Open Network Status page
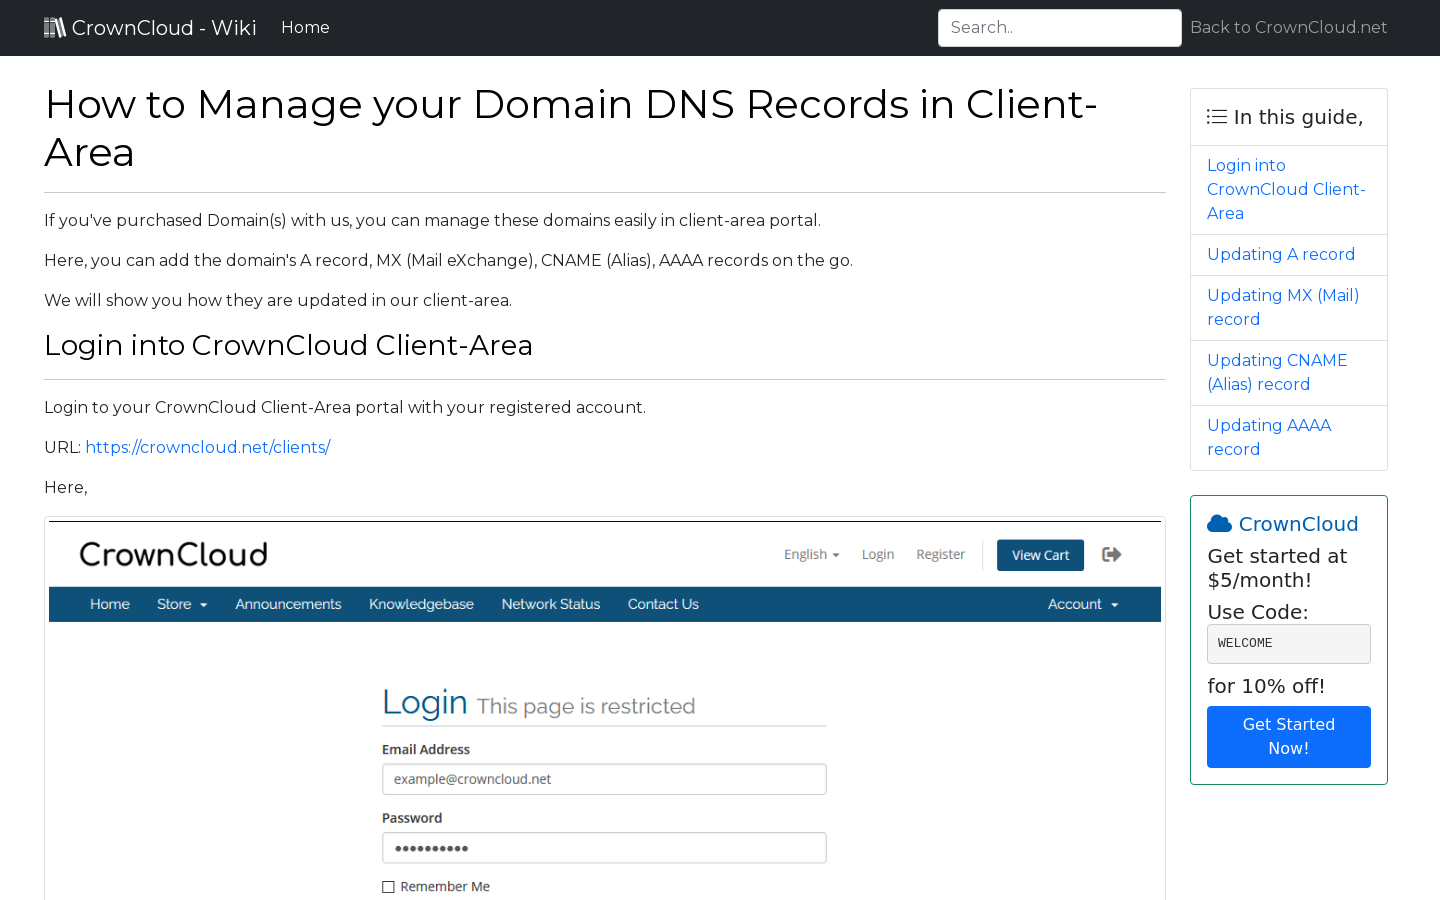This screenshot has height=900, width=1440. (x=550, y=604)
